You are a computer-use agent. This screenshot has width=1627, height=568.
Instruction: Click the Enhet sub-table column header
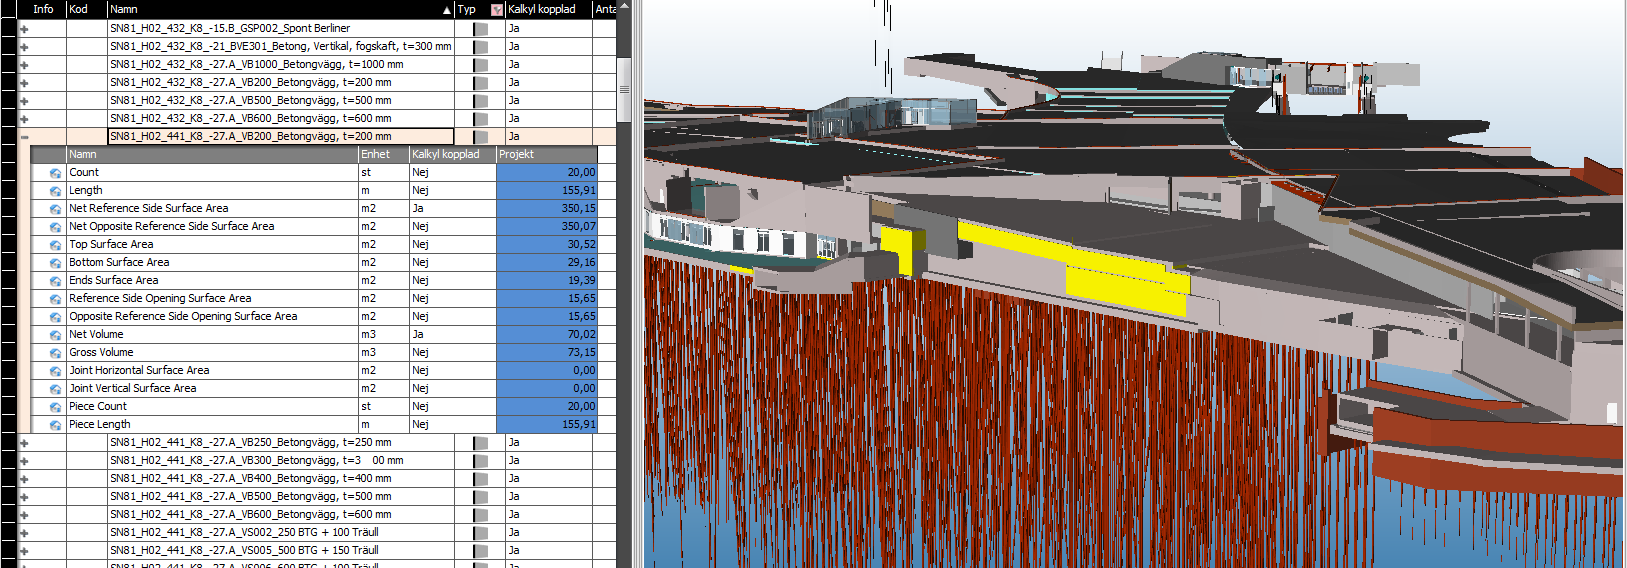pos(384,155)
